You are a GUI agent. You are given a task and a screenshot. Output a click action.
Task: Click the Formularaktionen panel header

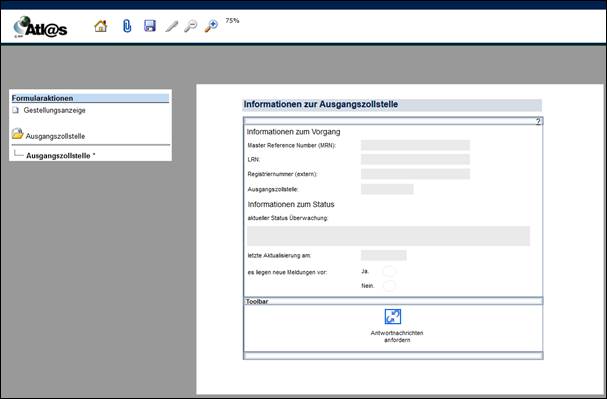[90, 98]
